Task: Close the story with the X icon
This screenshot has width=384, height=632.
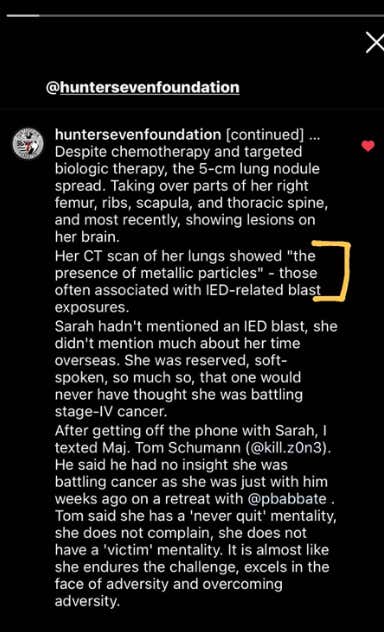Action: [375, 43]
